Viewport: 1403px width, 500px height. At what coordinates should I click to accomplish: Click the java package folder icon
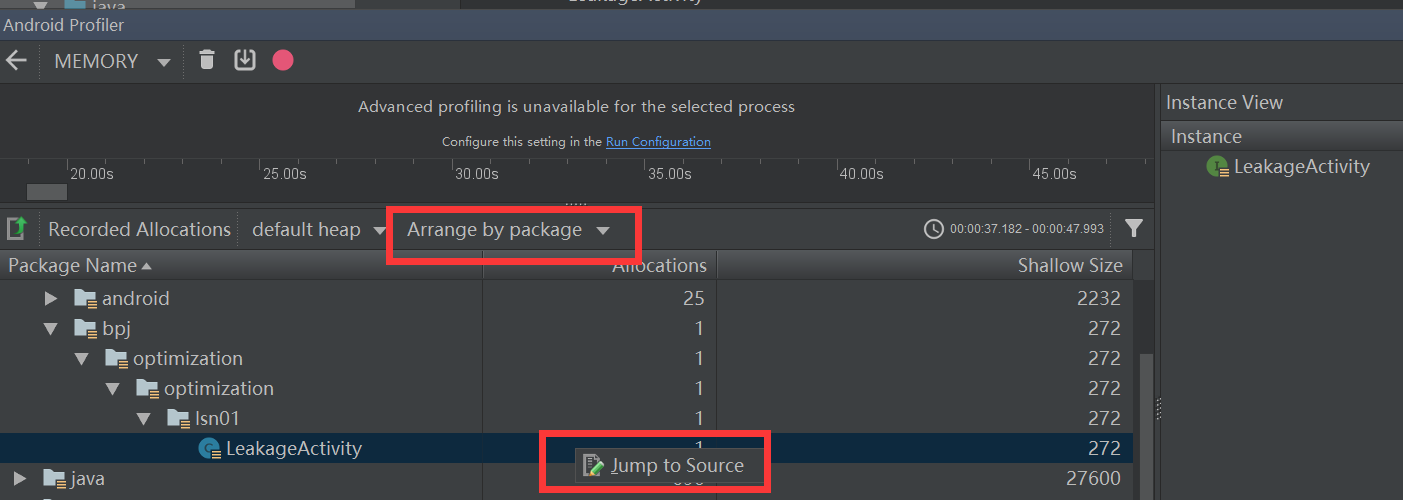pyautogui.click(x=54, y=478)
